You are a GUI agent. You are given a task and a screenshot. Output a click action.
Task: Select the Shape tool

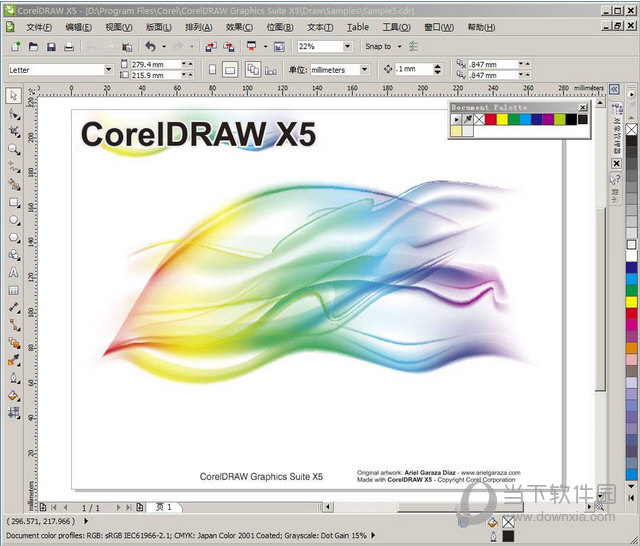14,114
